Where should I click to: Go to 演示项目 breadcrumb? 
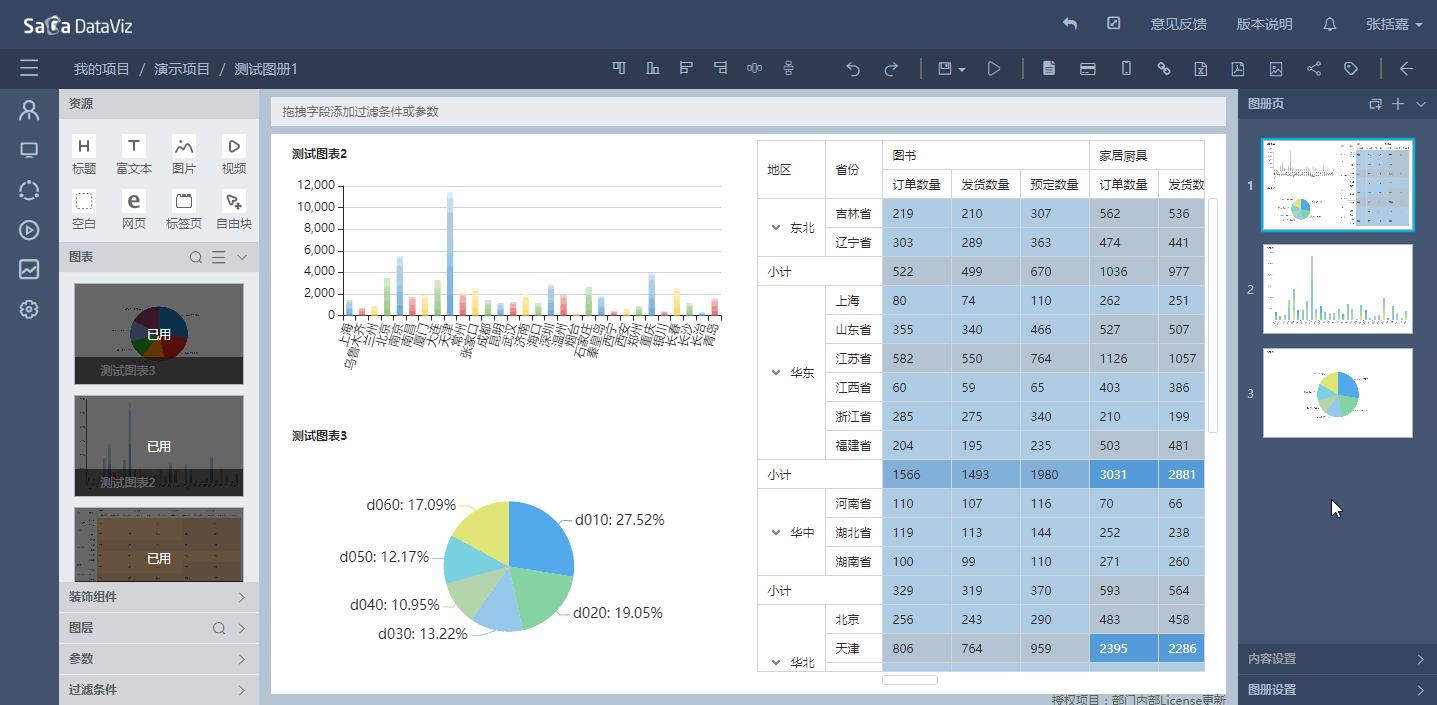tap(182, 69)
